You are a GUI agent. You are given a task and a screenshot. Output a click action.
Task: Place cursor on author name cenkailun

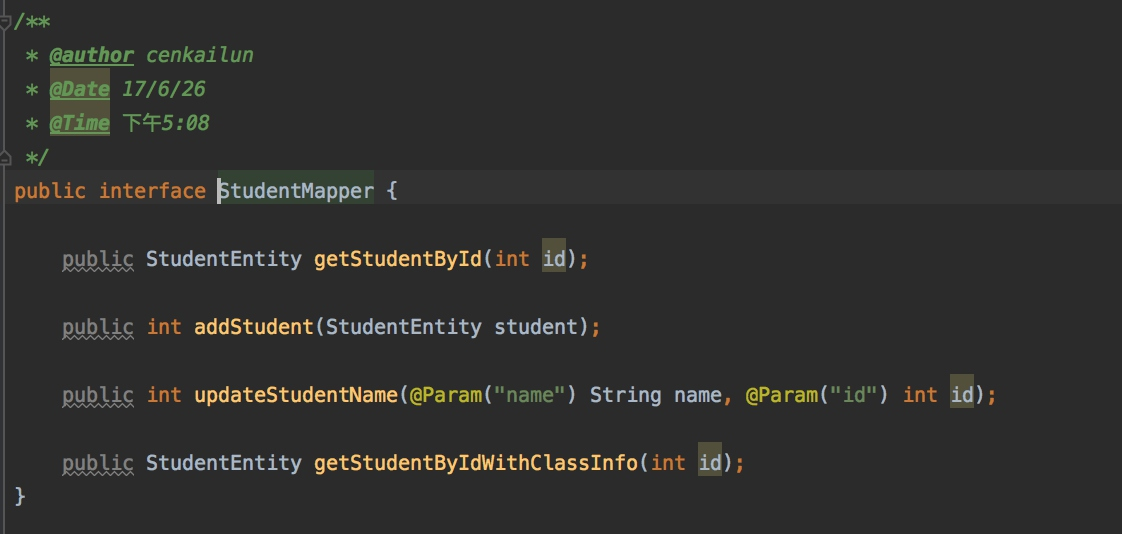200,55
